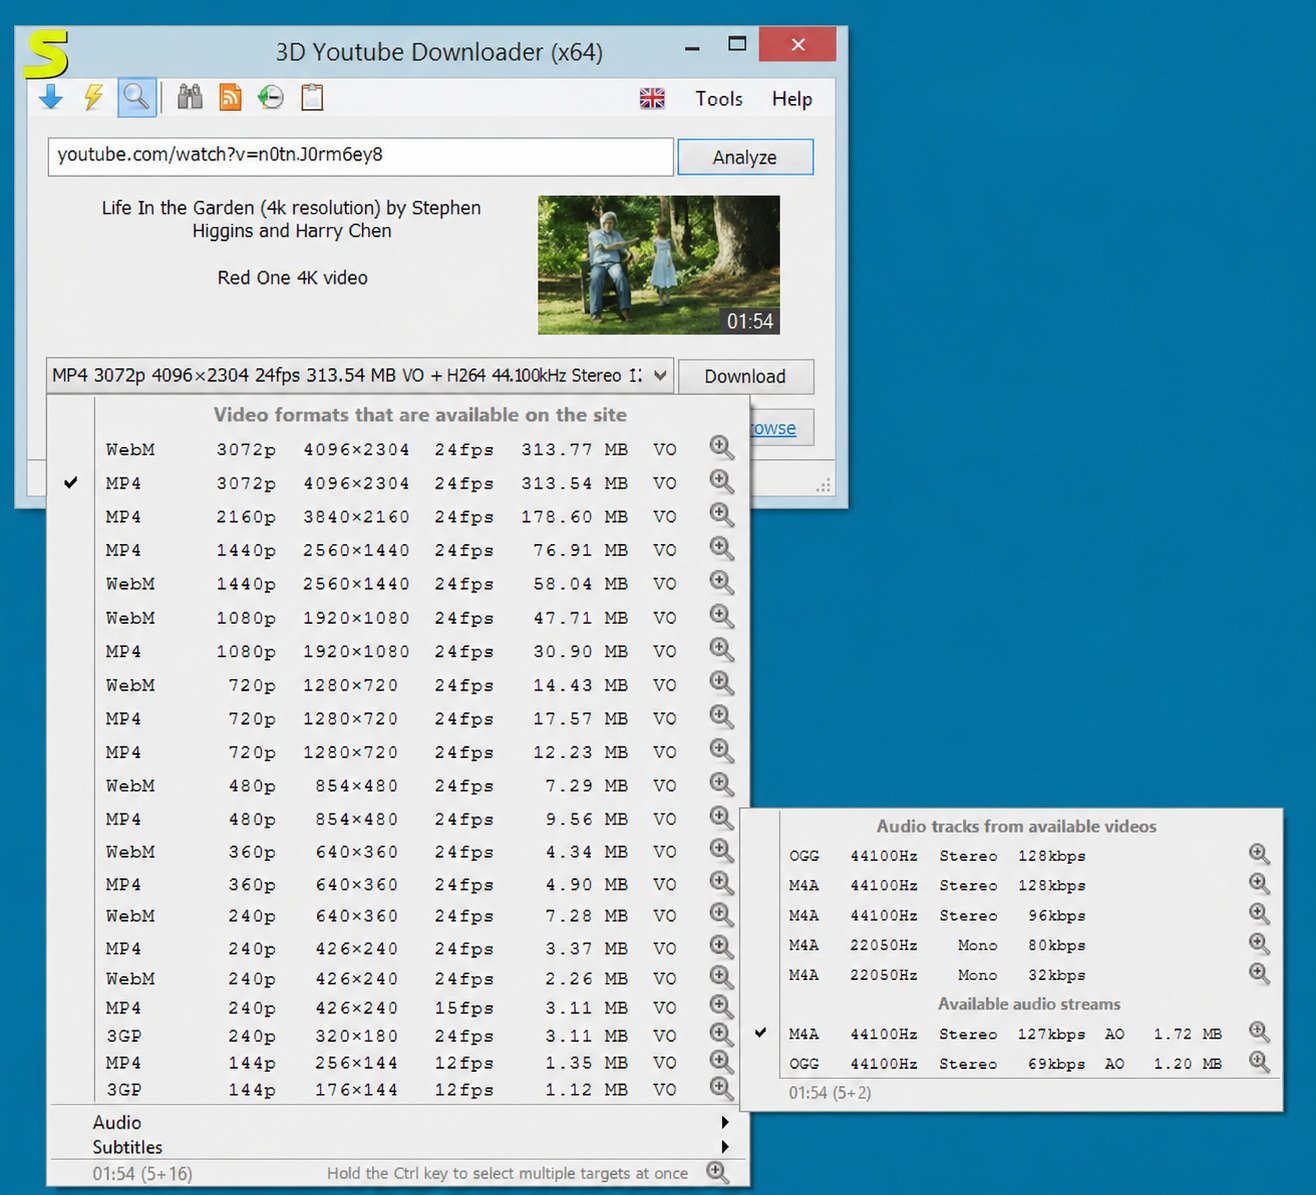
Task: Select the WebM 240p 640×360 7.28 MB row
Action: coord(398,916)
